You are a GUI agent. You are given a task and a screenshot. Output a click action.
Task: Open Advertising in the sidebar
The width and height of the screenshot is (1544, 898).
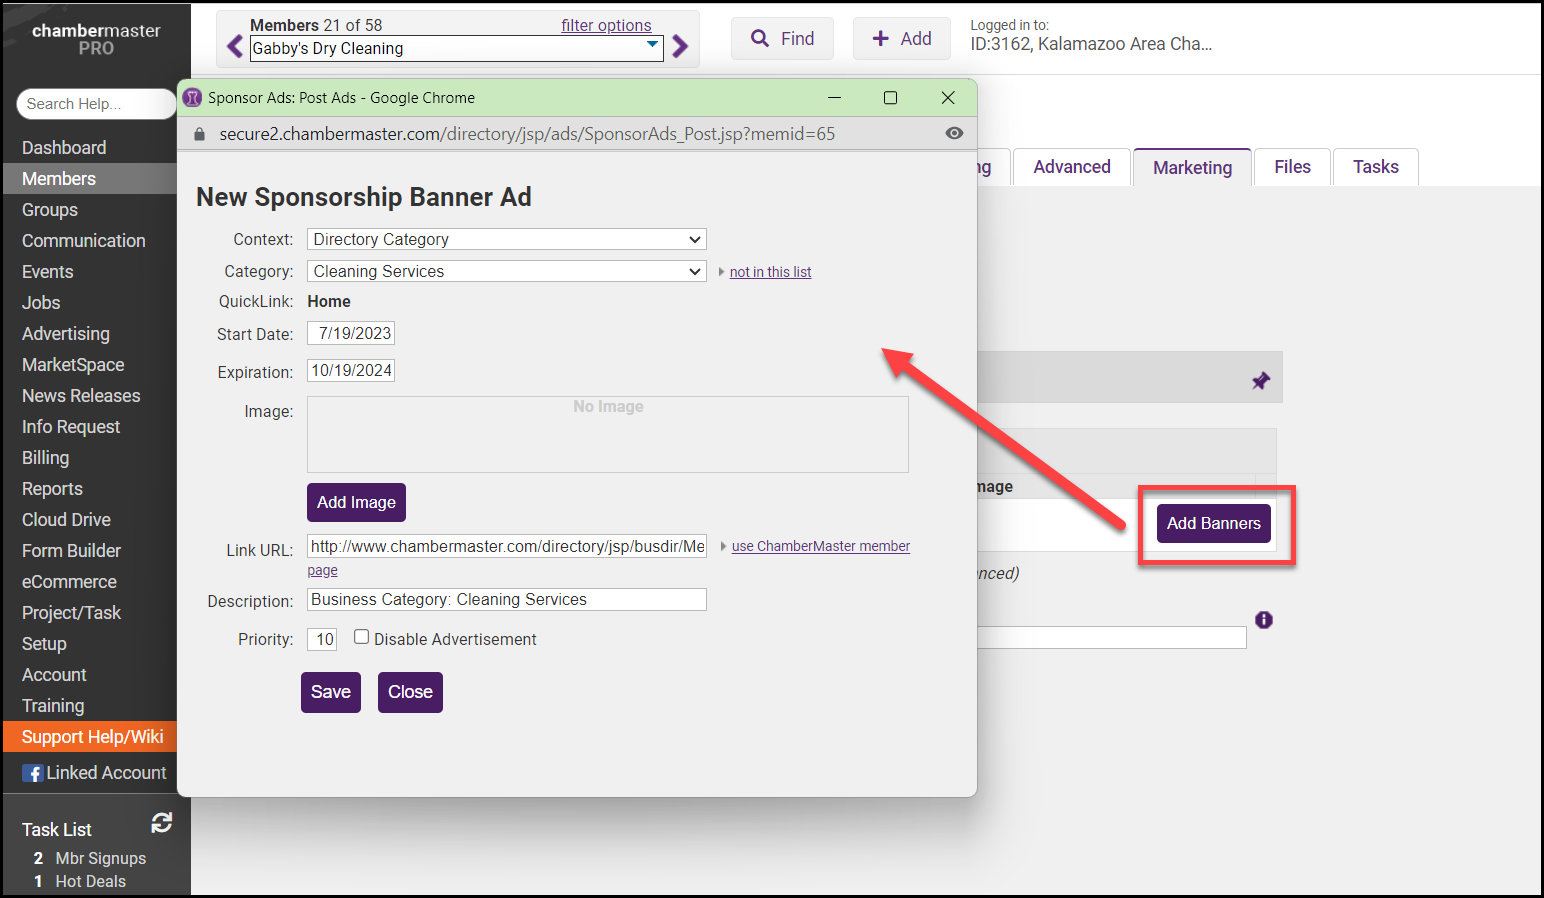[66, 334]
